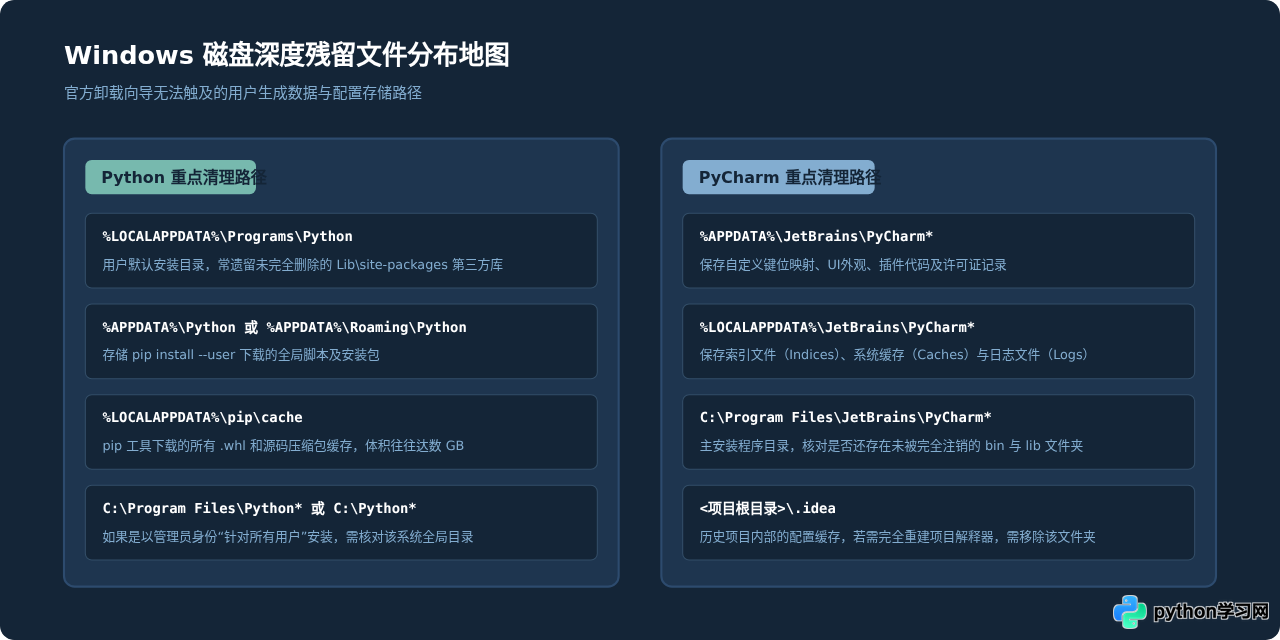Click the Python logo icon at bottom right

1130,611
